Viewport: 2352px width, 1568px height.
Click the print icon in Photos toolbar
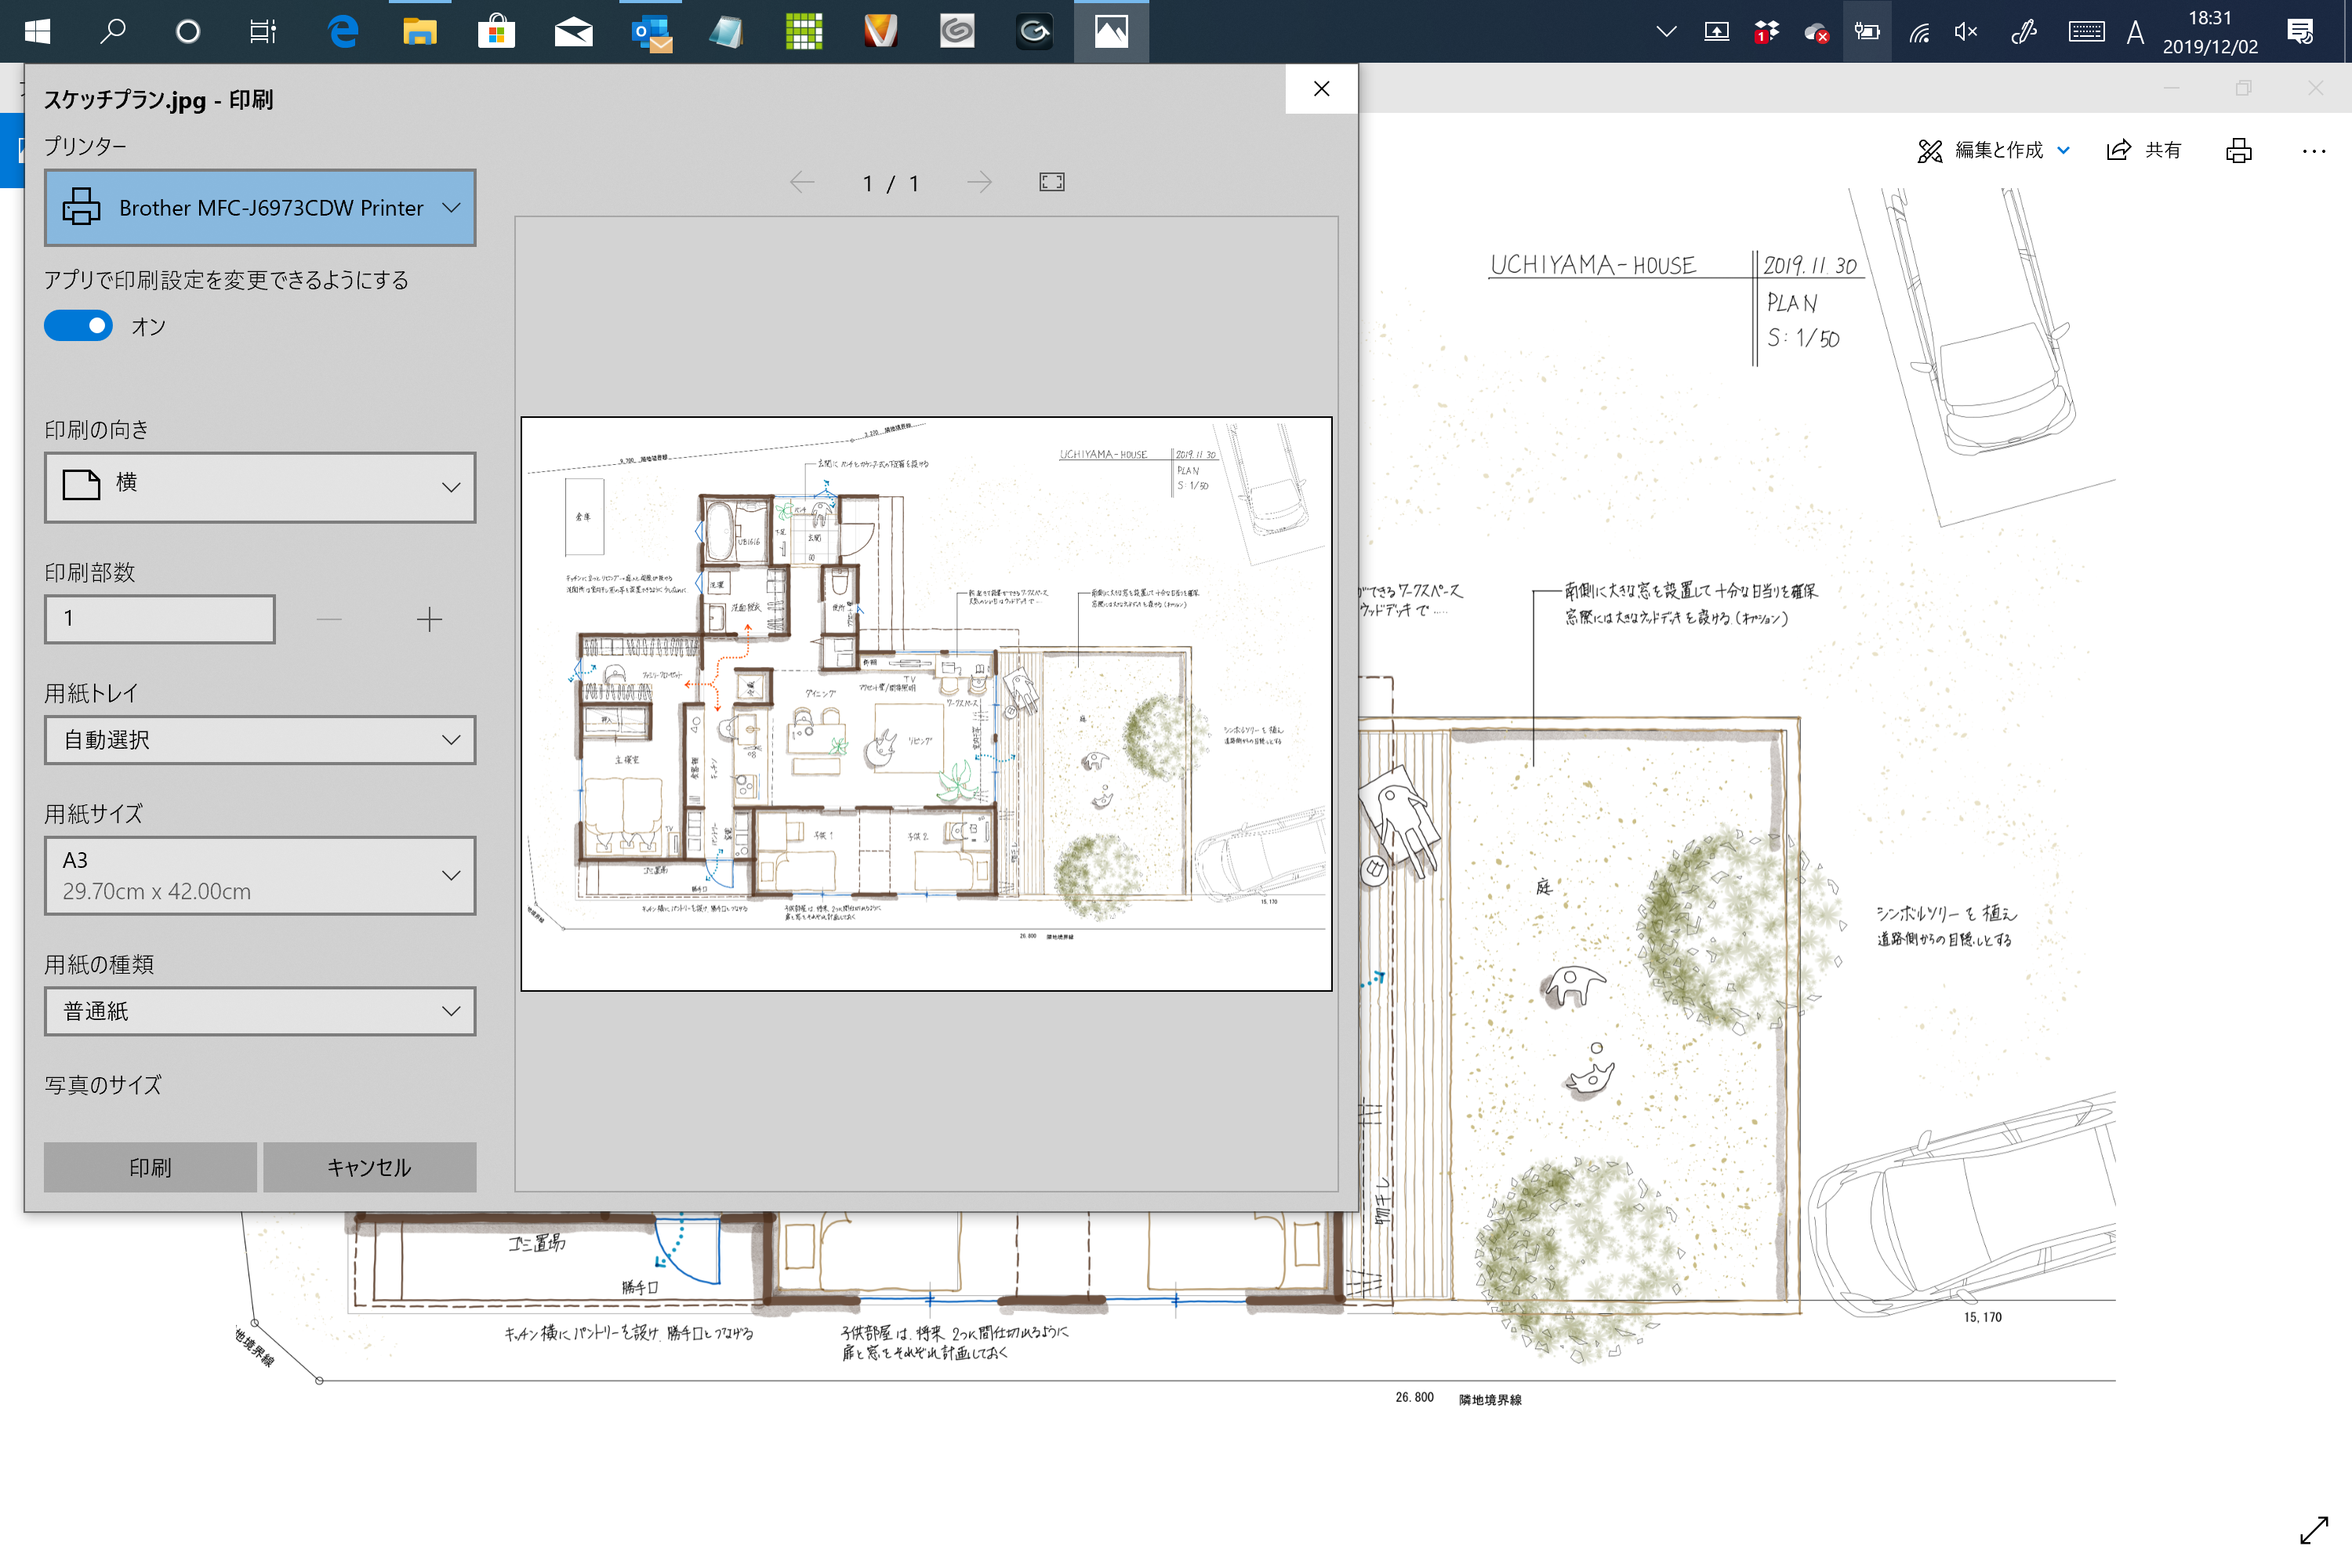2239,150
